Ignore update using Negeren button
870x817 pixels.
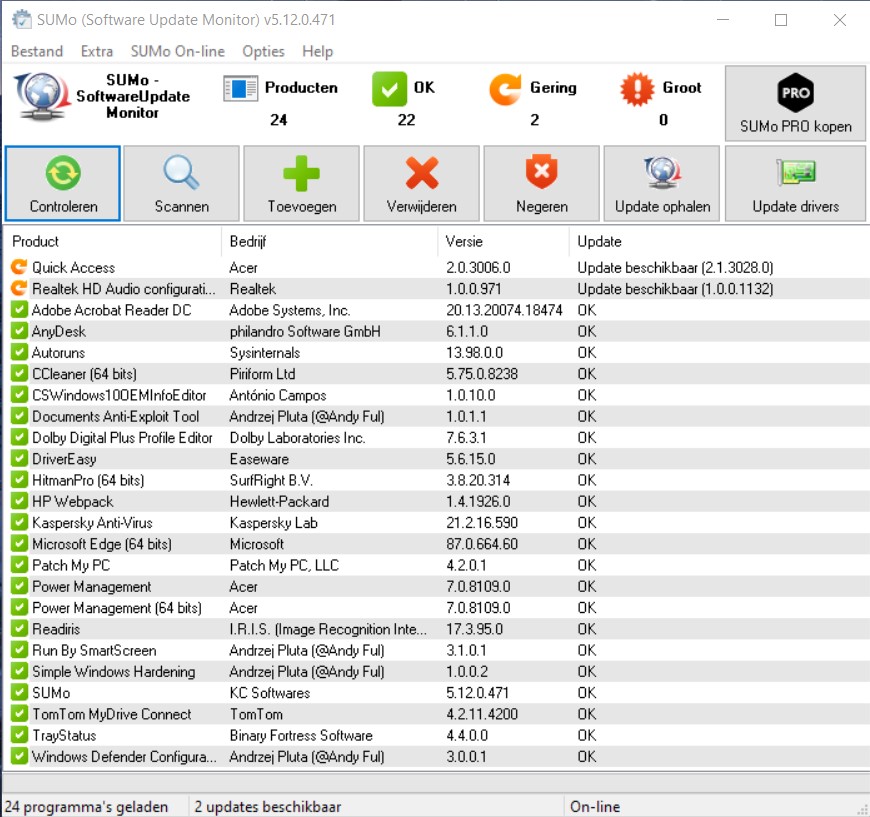tap(542, 184)
